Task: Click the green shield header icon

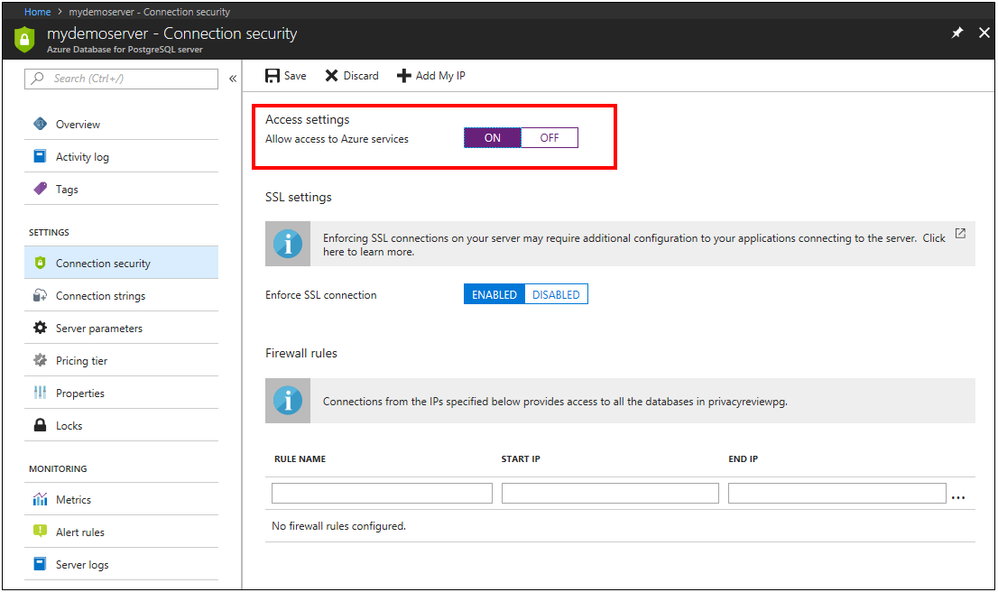Action: (24, 39)
